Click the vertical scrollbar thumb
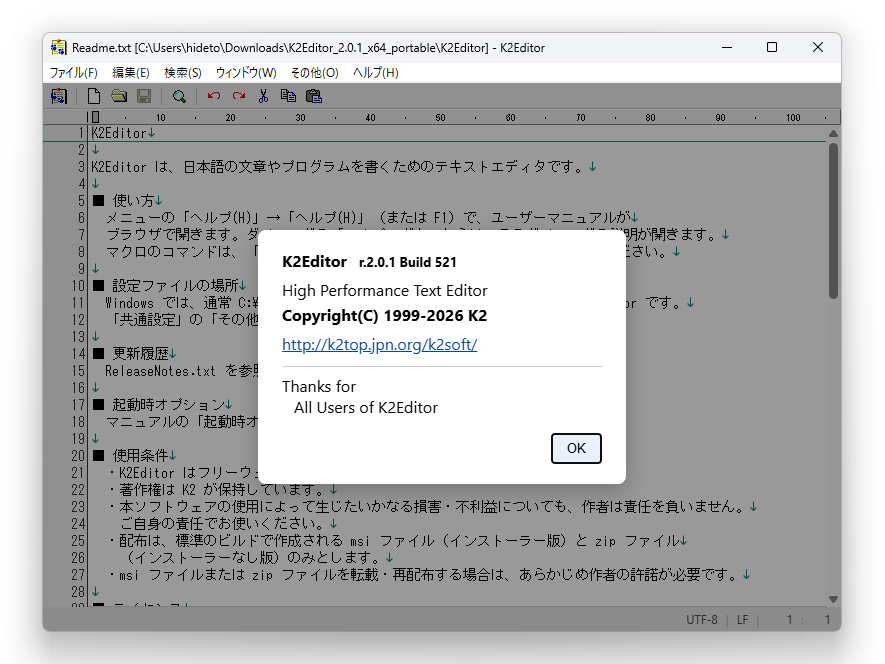 pos(833,220)
